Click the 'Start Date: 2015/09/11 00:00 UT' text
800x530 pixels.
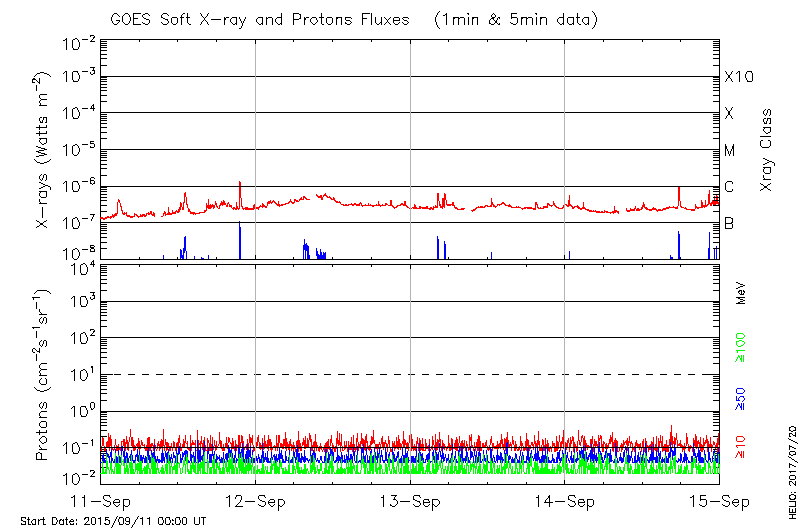113,522
